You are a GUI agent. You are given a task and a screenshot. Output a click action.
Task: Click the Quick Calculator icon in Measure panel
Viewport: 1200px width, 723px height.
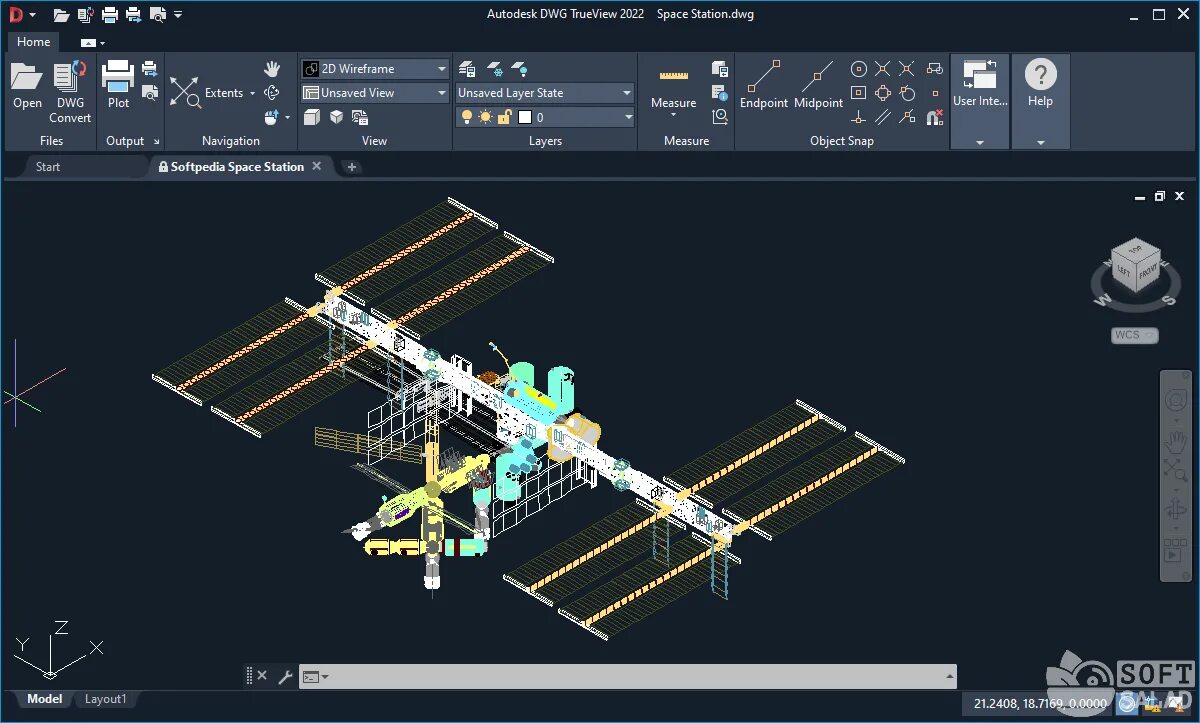(719, 69)
